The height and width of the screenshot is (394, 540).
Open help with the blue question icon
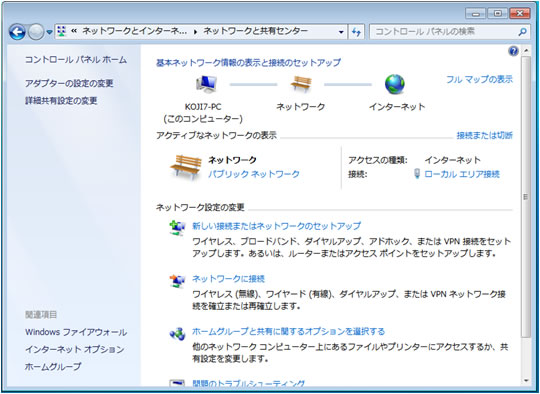[x=513, y=51]
